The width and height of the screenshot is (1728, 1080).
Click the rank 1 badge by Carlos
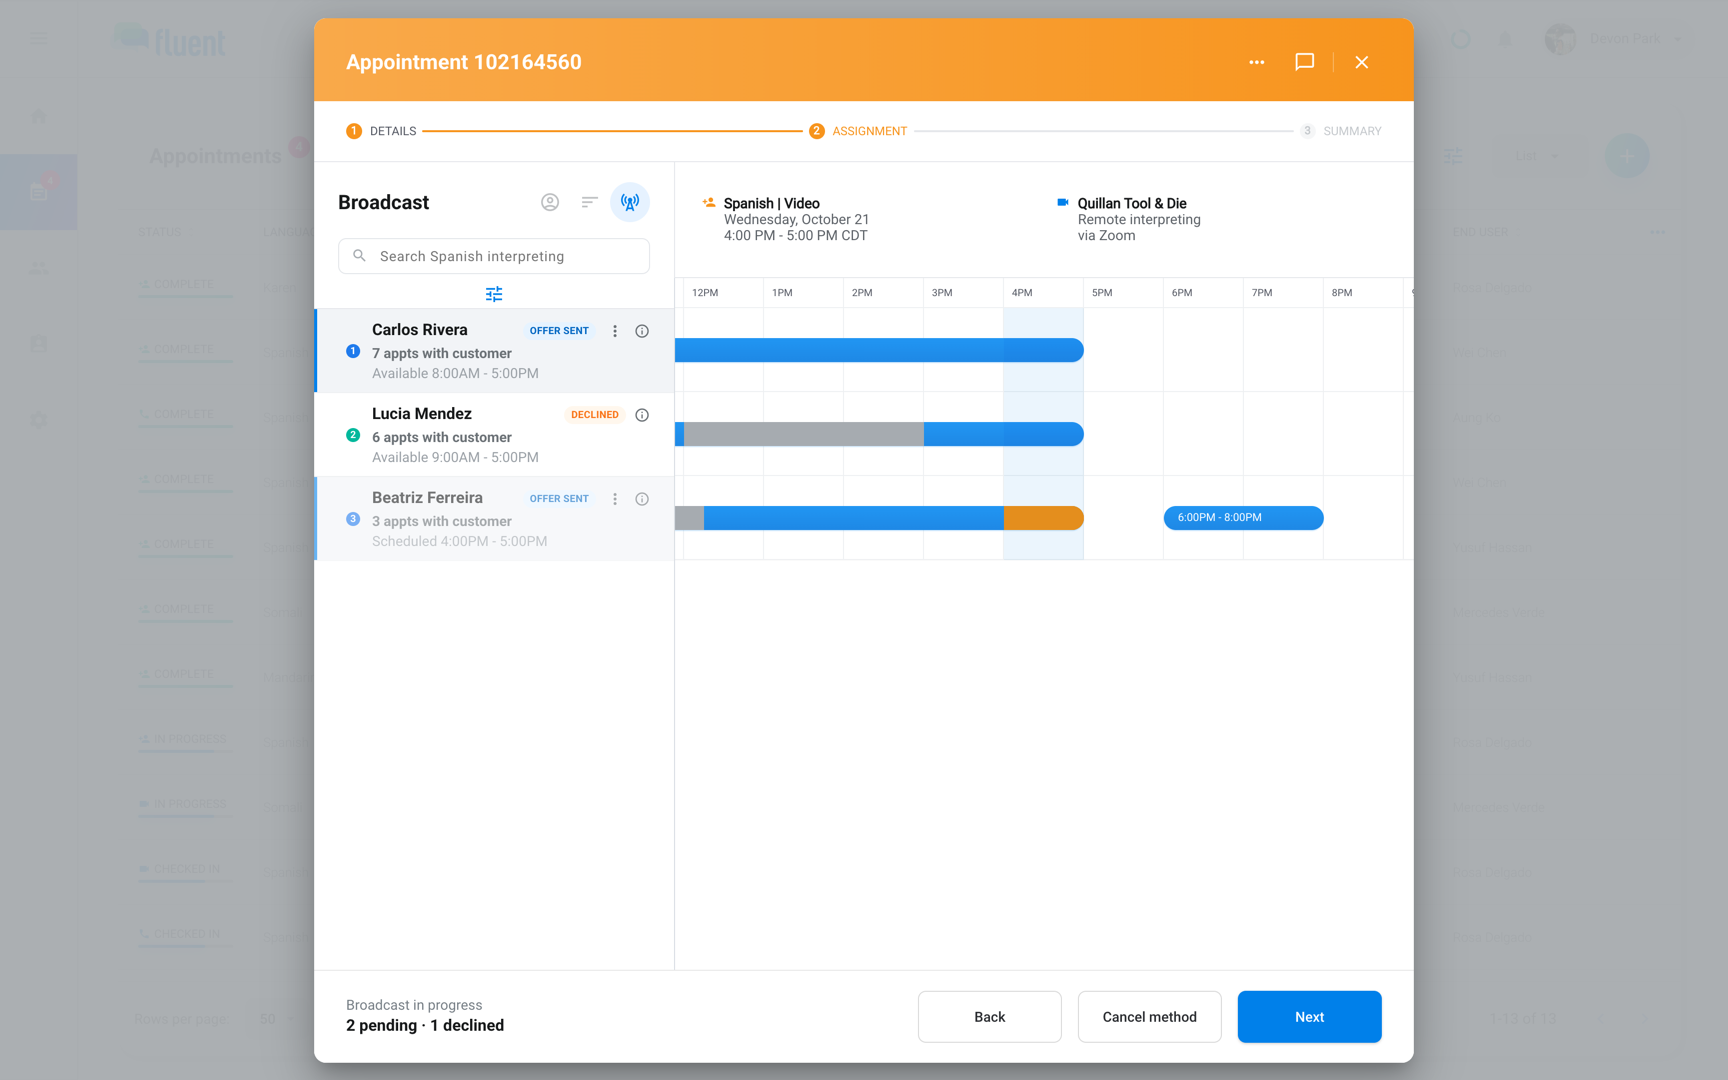pyautogui.click(x=353, y=351)
